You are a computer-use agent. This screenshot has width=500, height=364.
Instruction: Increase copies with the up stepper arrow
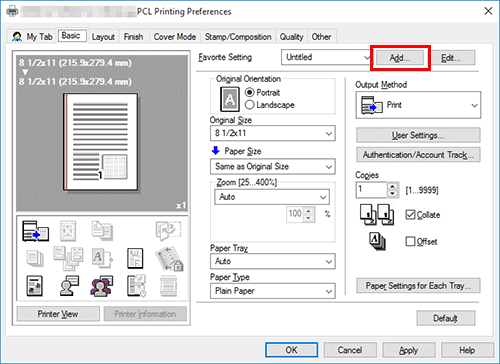393,186
